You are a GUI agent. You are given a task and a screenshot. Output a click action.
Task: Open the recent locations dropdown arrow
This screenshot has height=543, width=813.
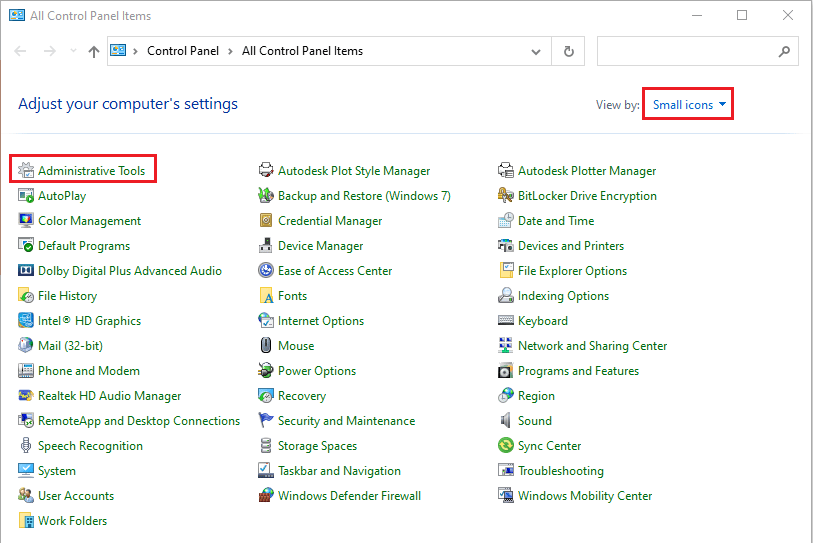coord(73,51)
